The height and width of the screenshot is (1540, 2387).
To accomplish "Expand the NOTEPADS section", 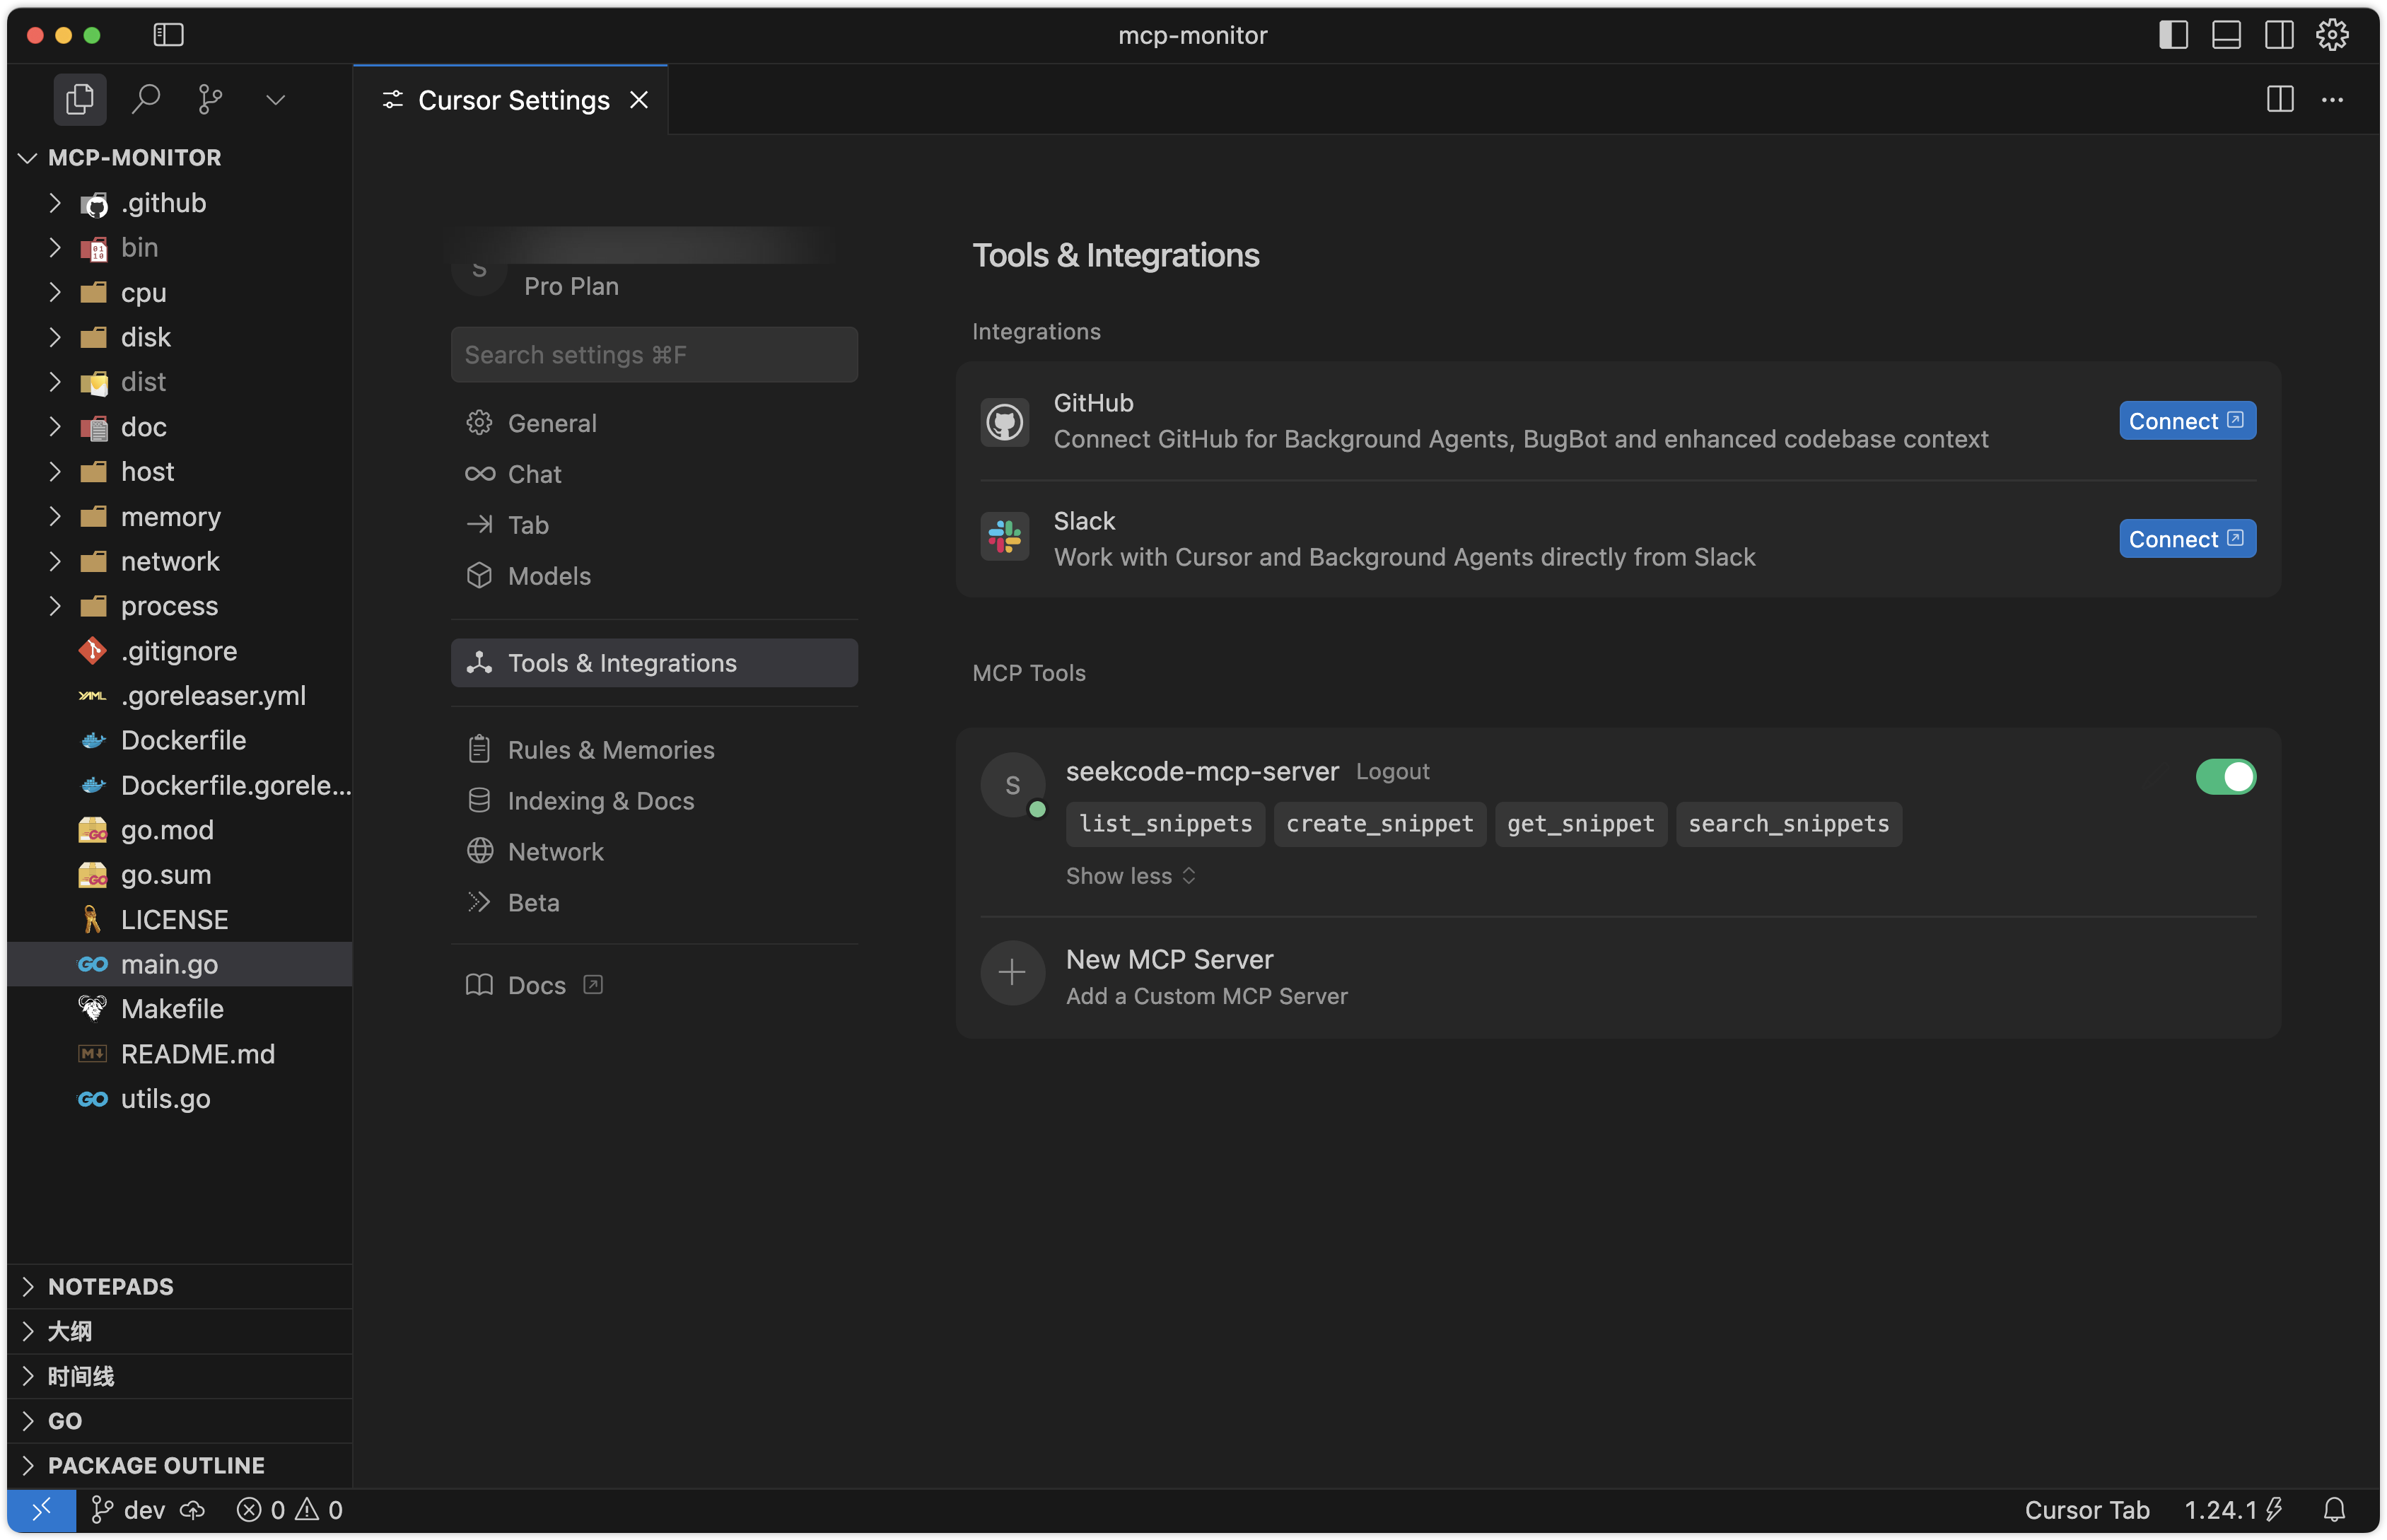I will pyautogui.click(x=180, y=1287).
